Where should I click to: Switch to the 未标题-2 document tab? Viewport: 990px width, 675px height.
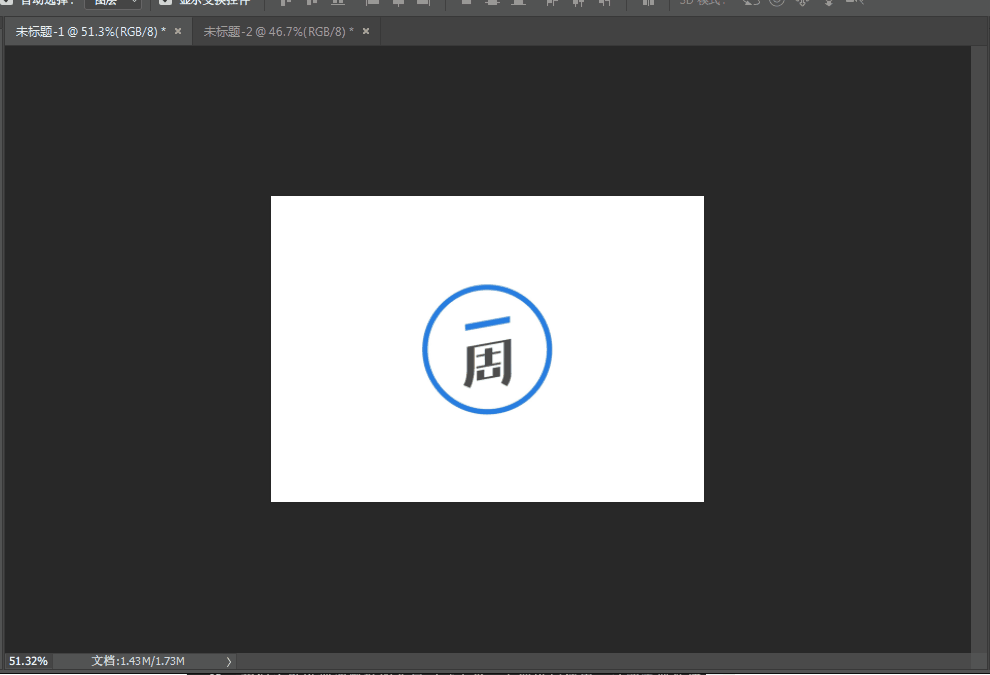click(x=278, y=32)
